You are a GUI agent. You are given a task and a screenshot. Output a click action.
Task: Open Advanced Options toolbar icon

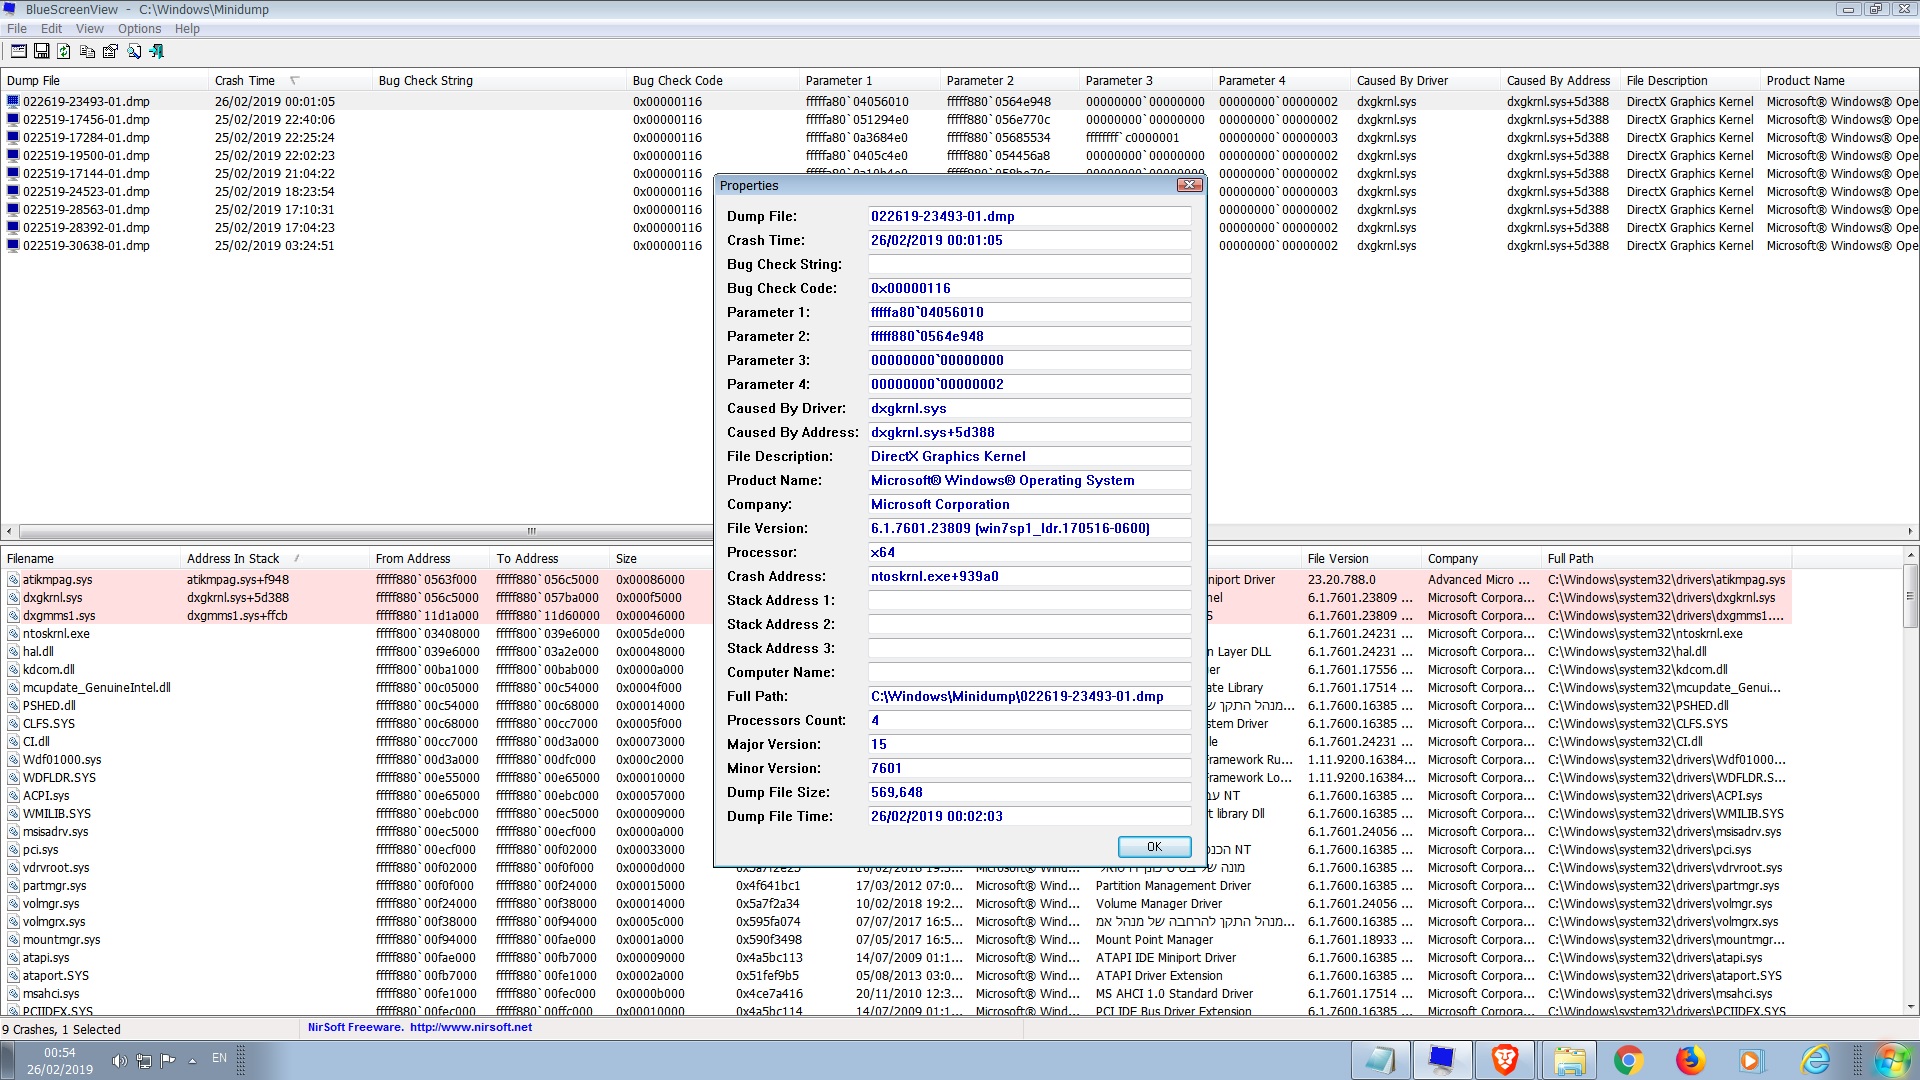[18, 51]
